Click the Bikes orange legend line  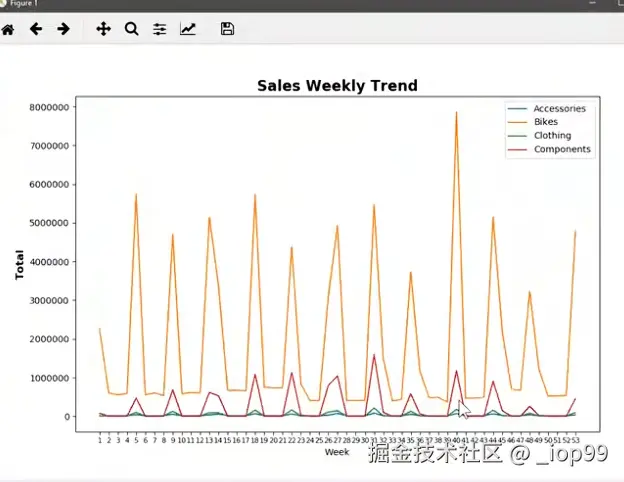[517, 122]
